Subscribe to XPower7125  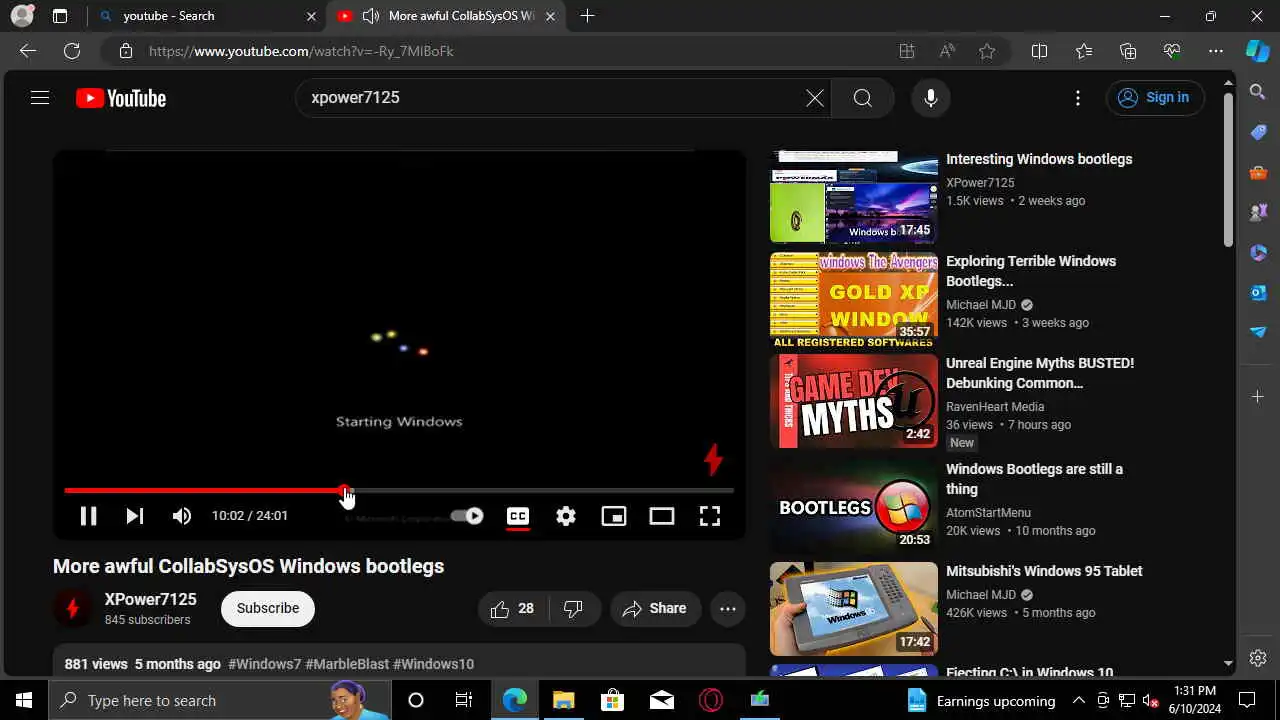point(268,608)
